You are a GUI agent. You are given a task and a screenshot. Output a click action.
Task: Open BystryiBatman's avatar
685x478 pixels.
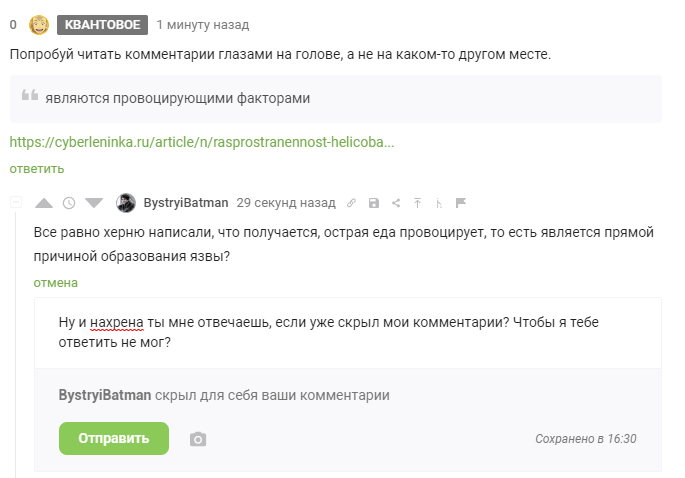click(x=126, y=202)
